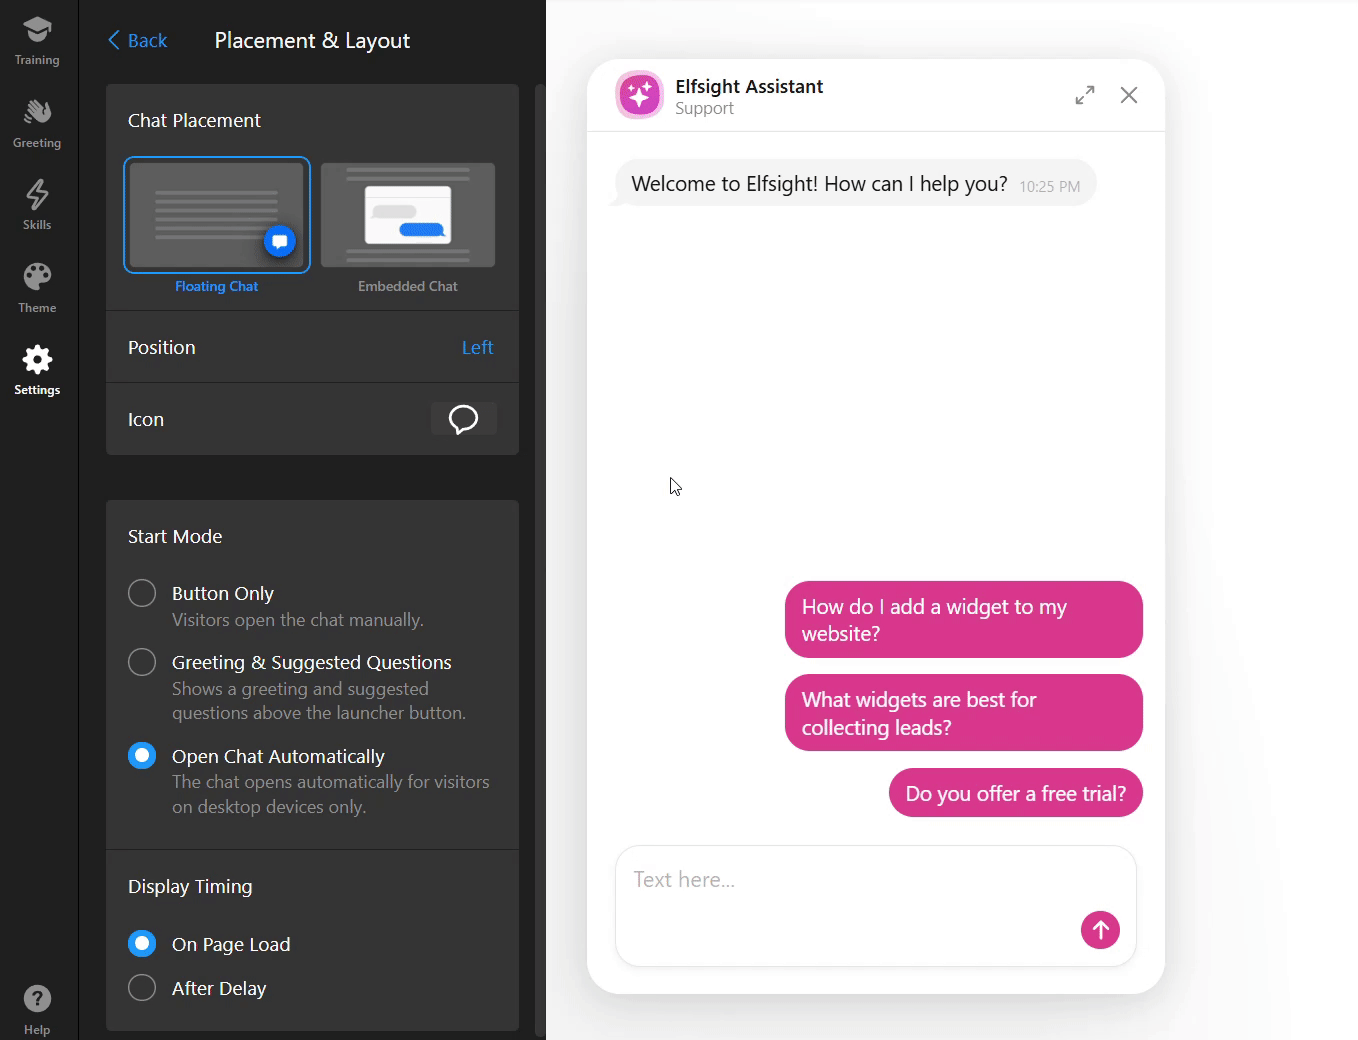This screenshot has height=1040, width=1358.
Task: Open the Settings gear section in the sidebar
Action: click(x=37, y=371)
